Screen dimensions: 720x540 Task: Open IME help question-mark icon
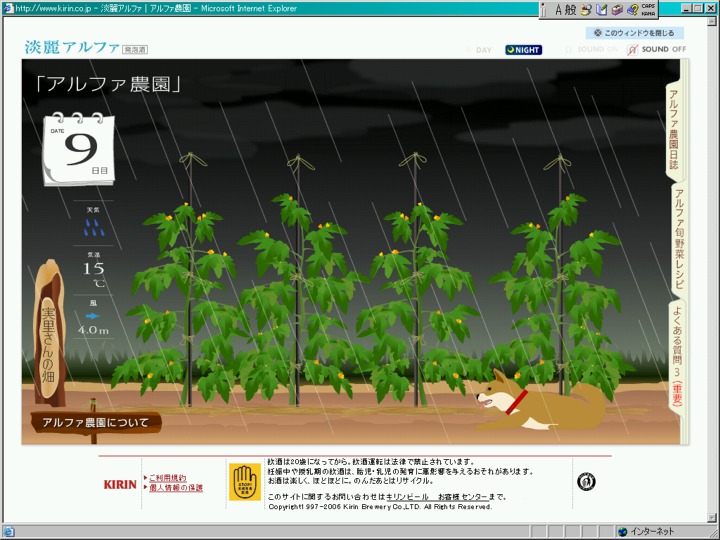[632, 10]
